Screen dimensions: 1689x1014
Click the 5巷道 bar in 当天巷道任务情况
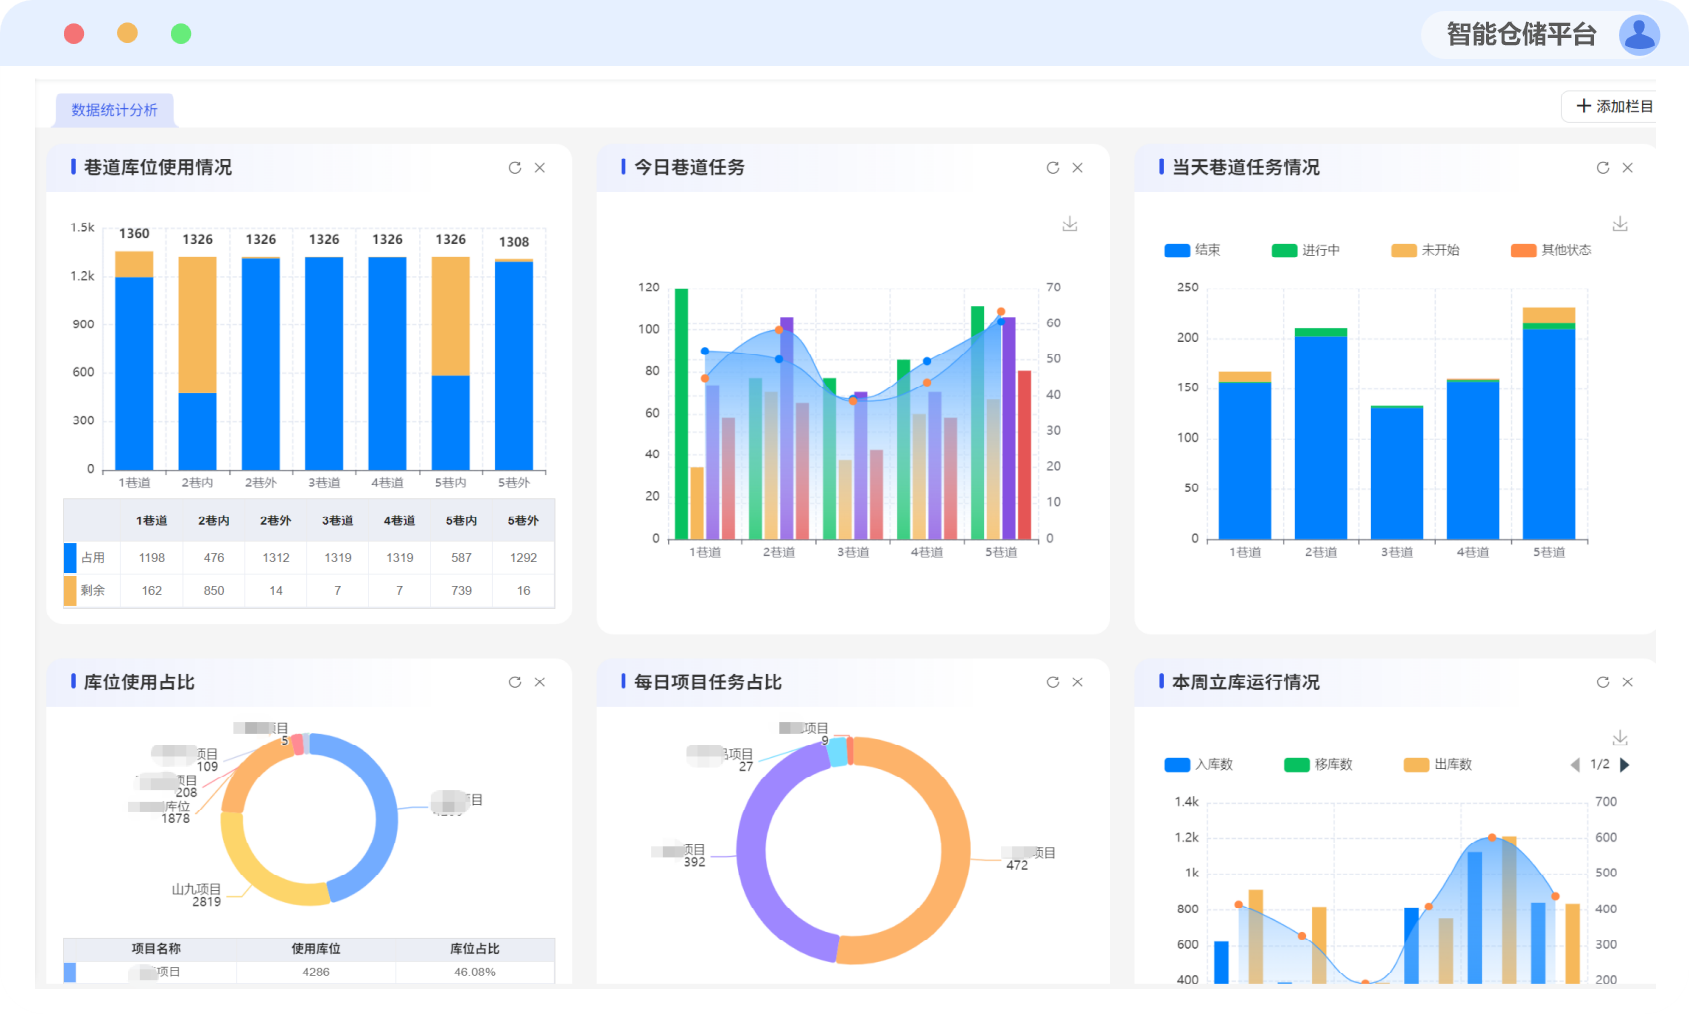1548,430
